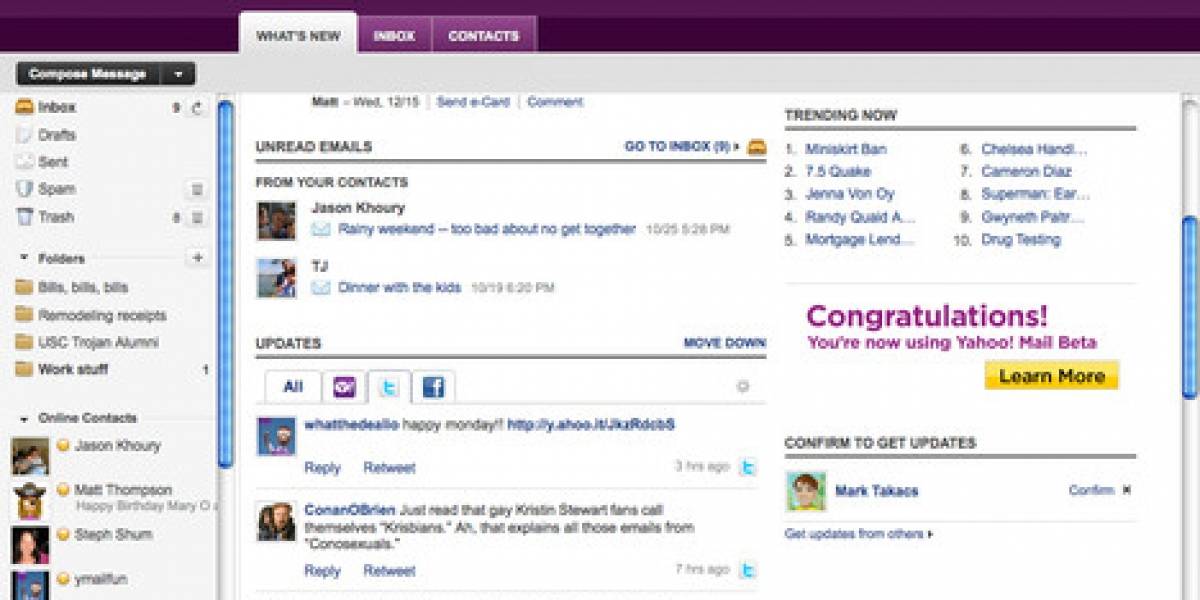Empty Trash using its delete icon
1200x600 pixels.
[197, 217]
